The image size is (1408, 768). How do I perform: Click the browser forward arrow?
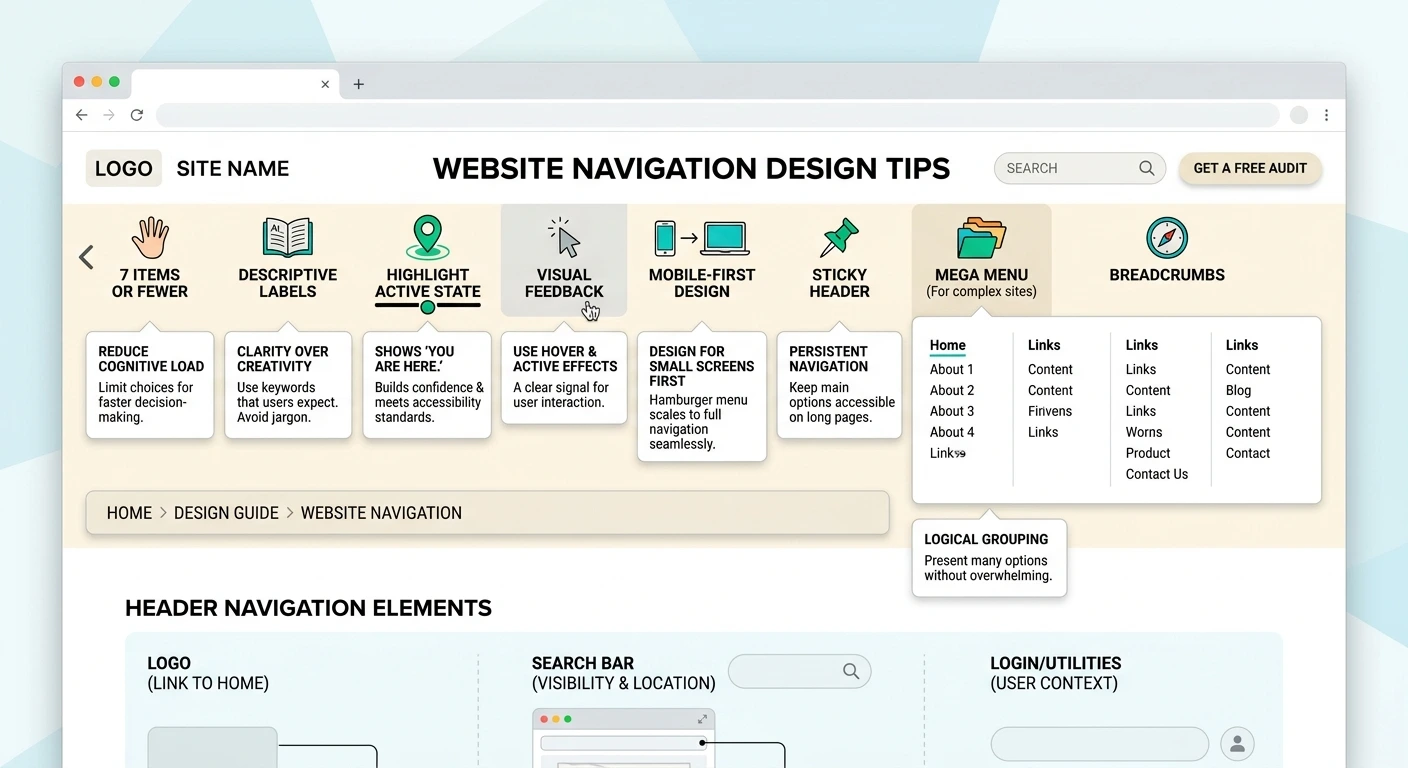[109, 115]
